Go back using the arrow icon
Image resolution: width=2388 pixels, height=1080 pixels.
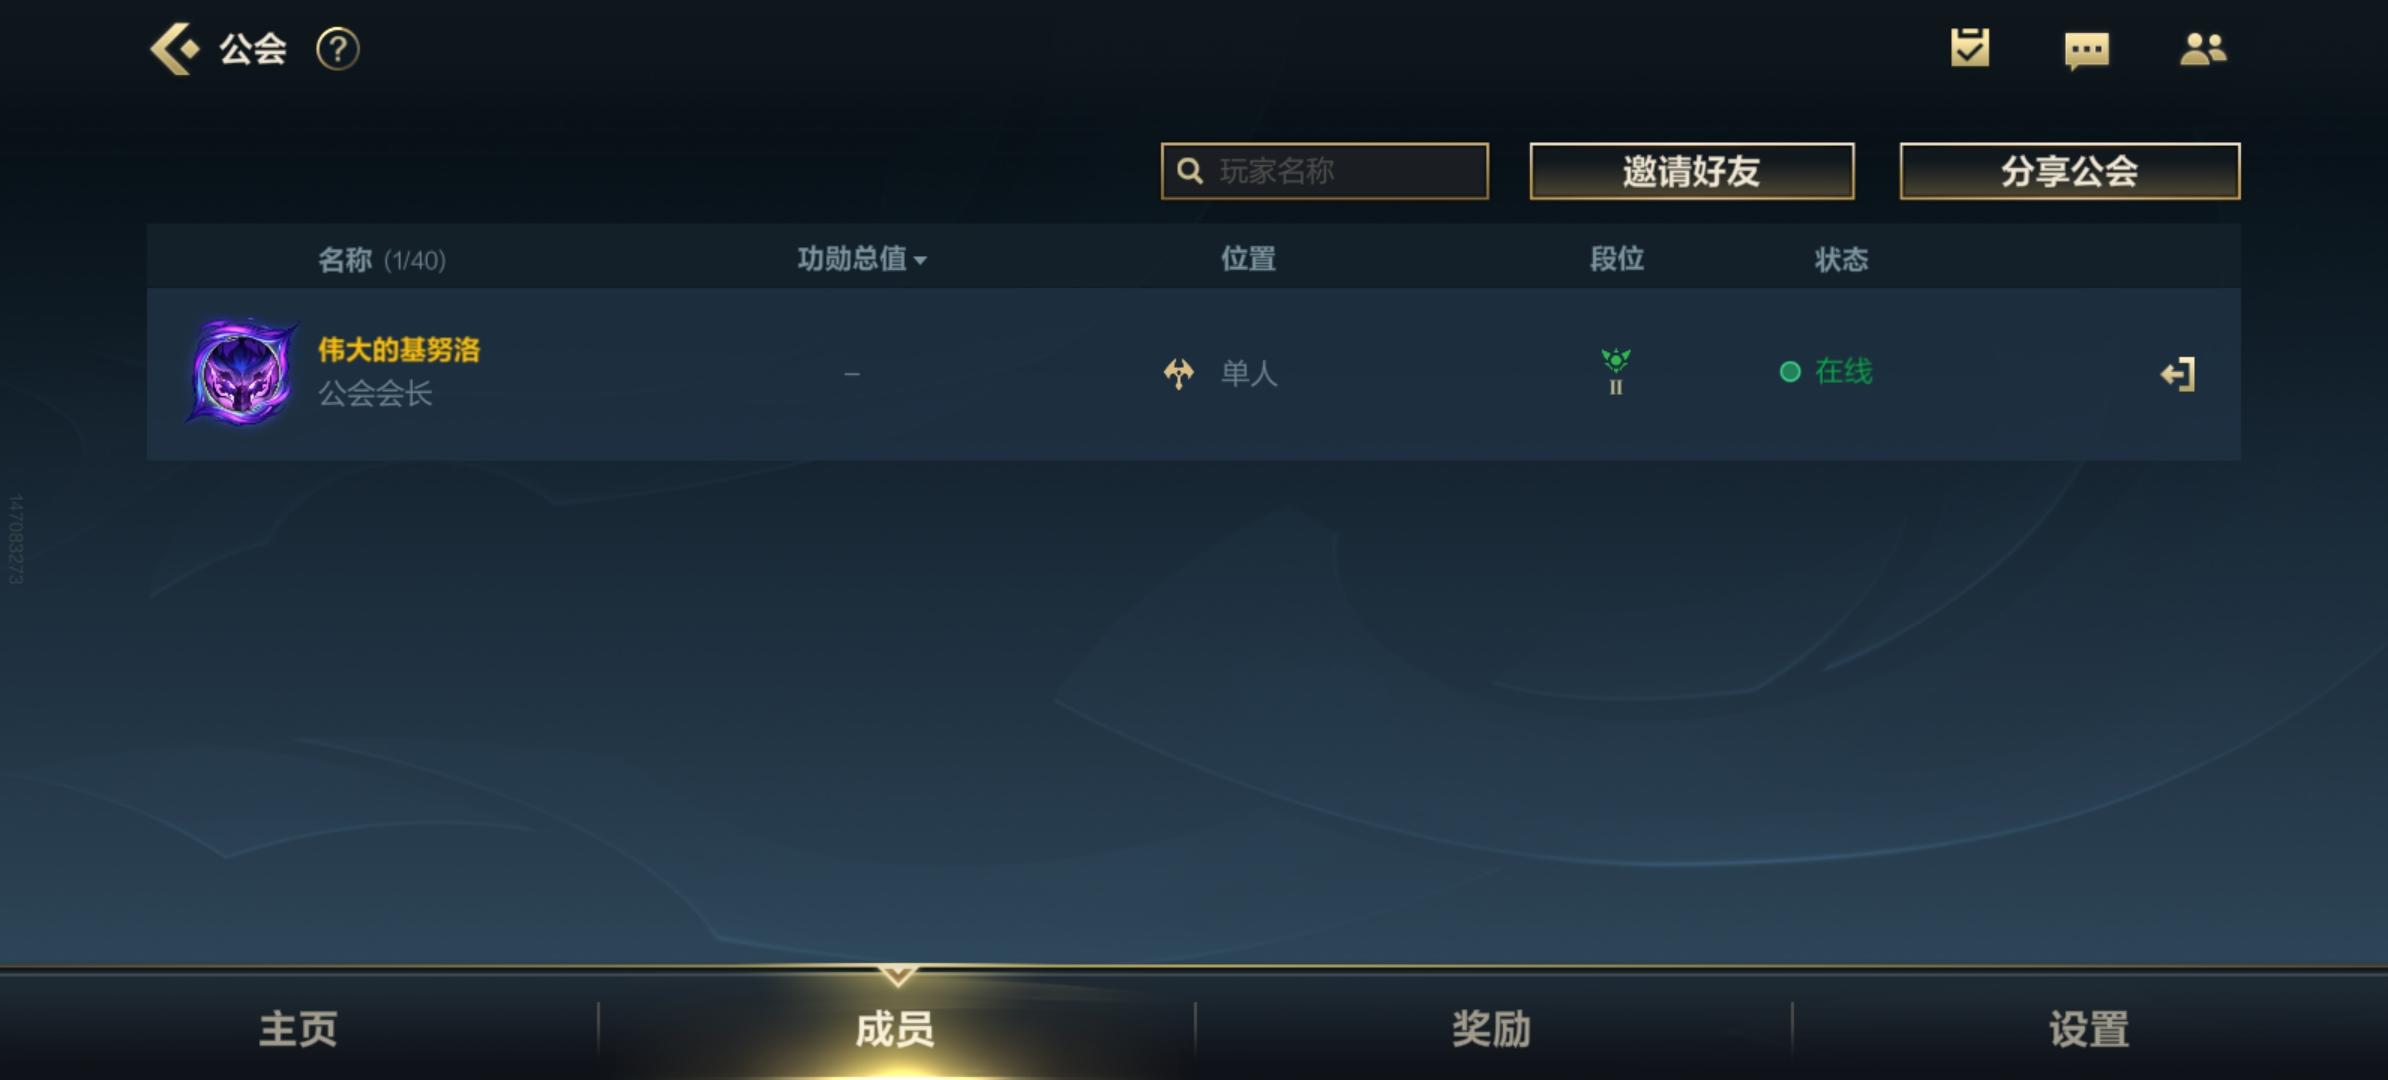pos(174,49)
